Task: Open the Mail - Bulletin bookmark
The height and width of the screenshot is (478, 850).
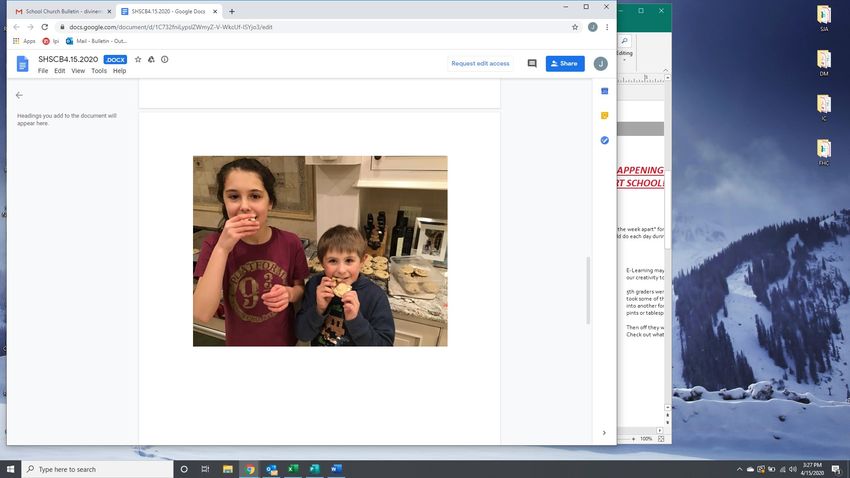Action: [x=96, y=41]
